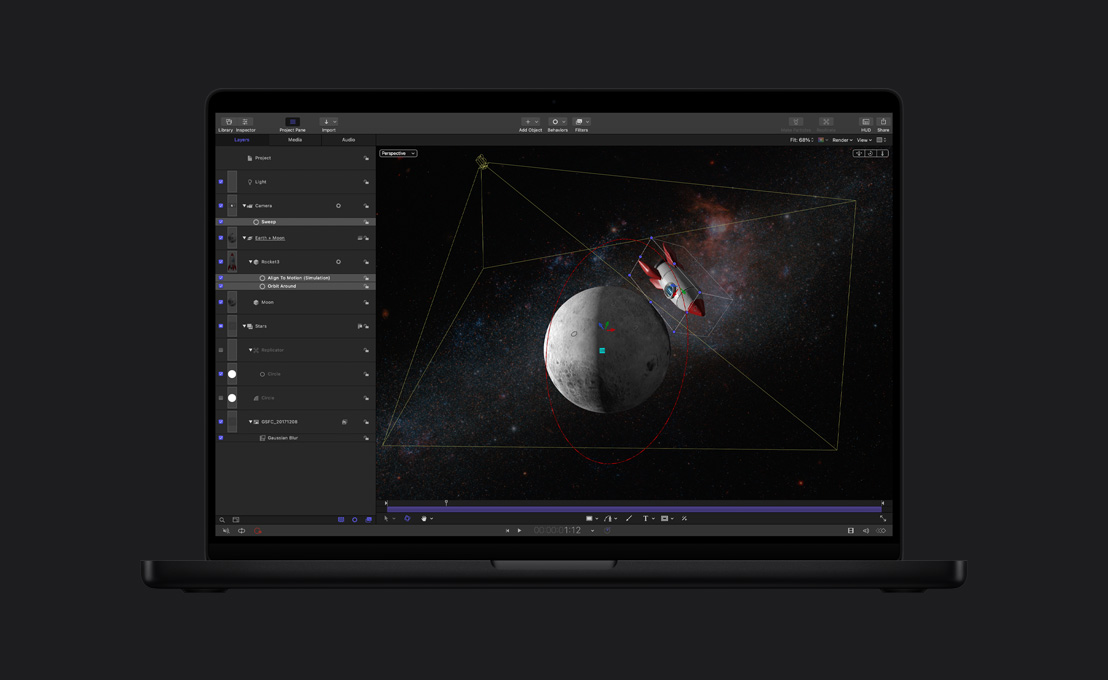Switch to the Media tab
This screenshot has height=680, width=1108.
point(294,139)
